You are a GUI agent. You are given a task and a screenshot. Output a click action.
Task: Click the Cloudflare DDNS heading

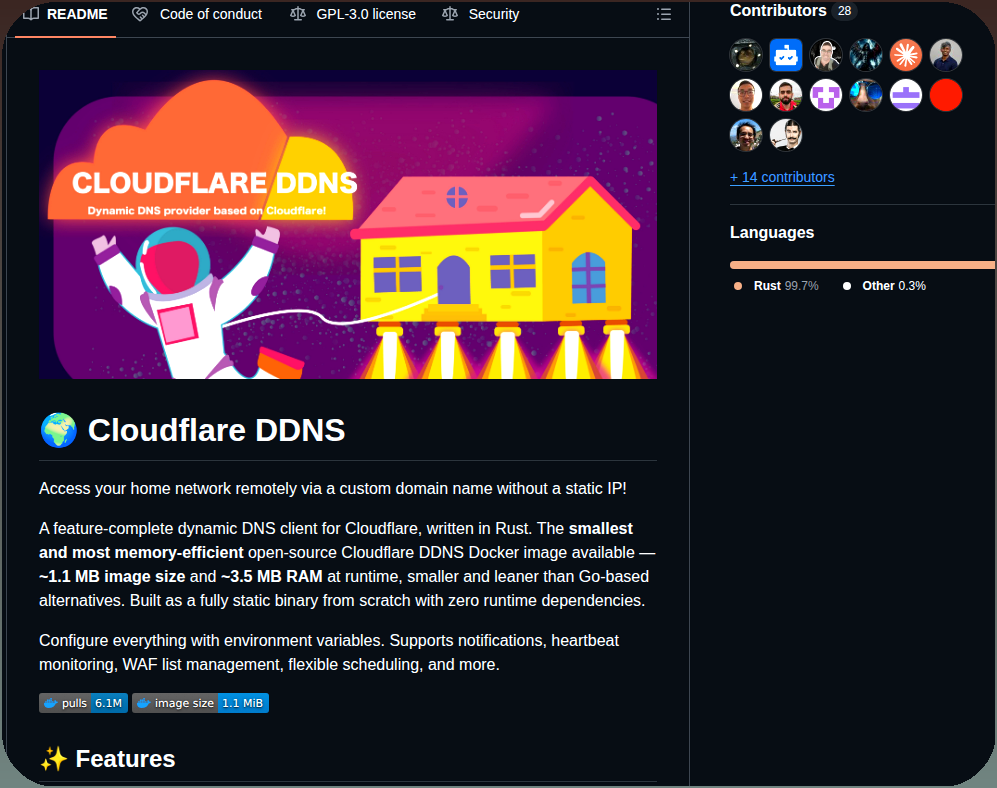[x=216, y=431]
